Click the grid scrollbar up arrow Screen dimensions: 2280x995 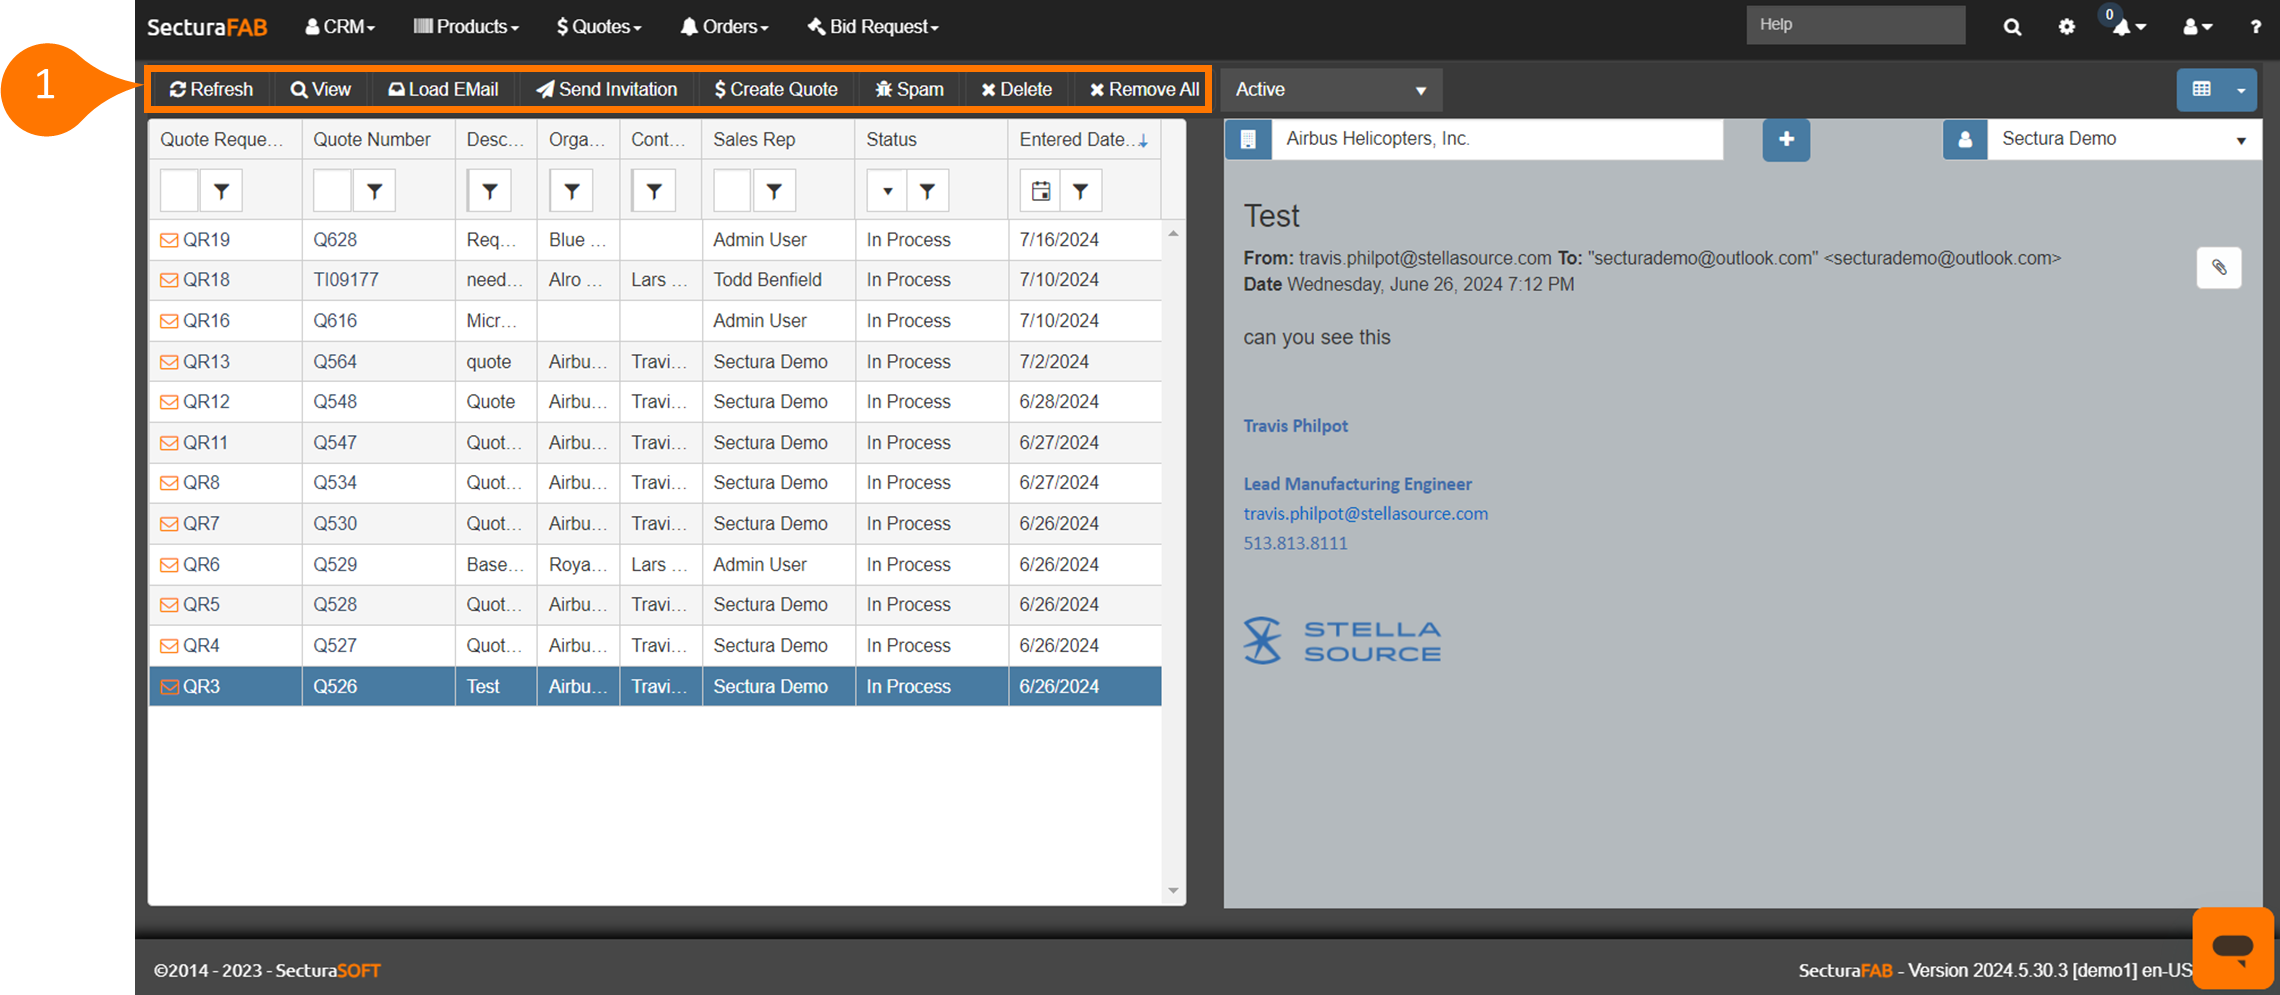pyautogui.click(x=1173, y=234)
